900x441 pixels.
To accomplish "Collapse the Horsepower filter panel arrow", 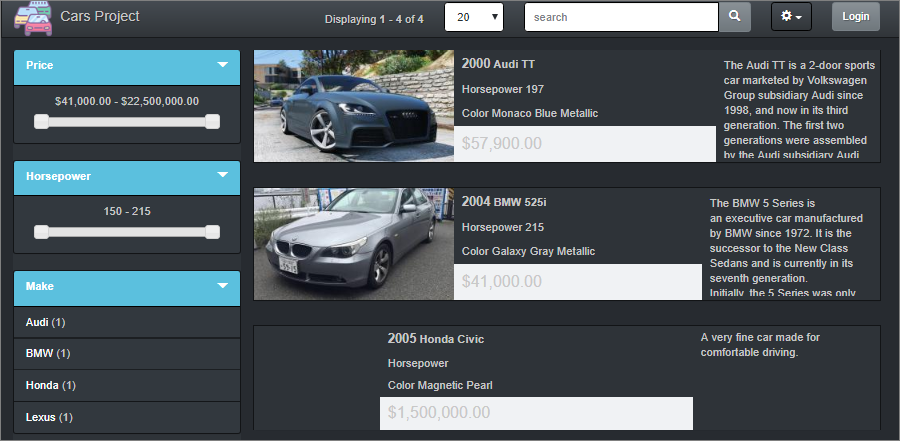I will 222,176.
